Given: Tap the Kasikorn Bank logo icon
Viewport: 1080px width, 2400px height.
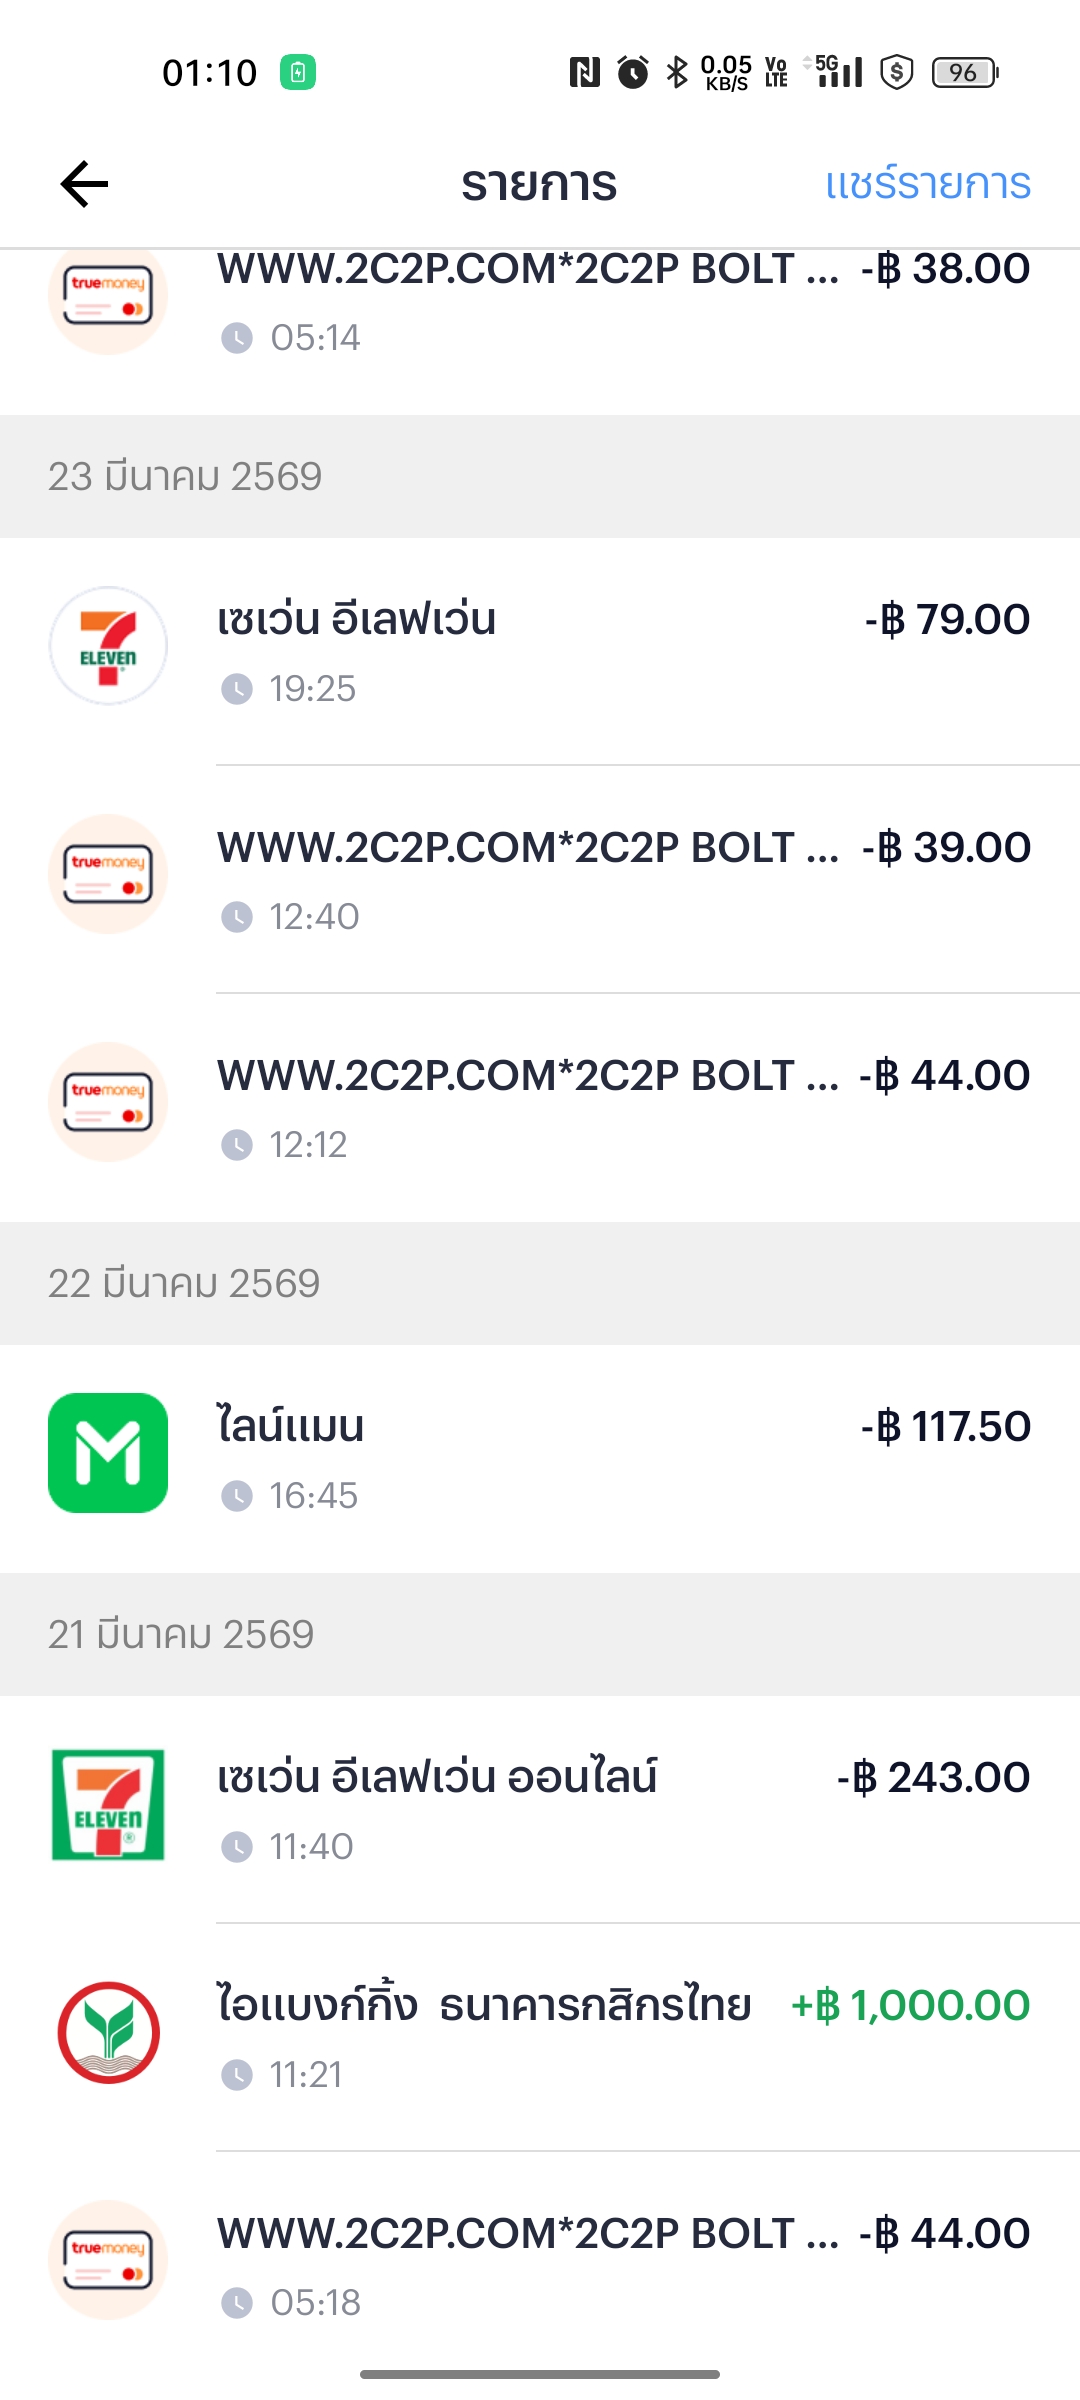Looking at the screenshot, I should tap(108, 2032).
